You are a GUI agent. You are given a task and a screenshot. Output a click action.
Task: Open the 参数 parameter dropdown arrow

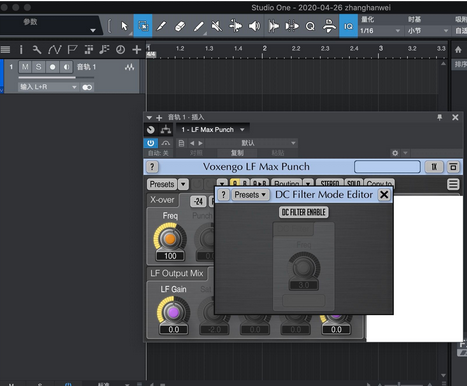point(93,30)
